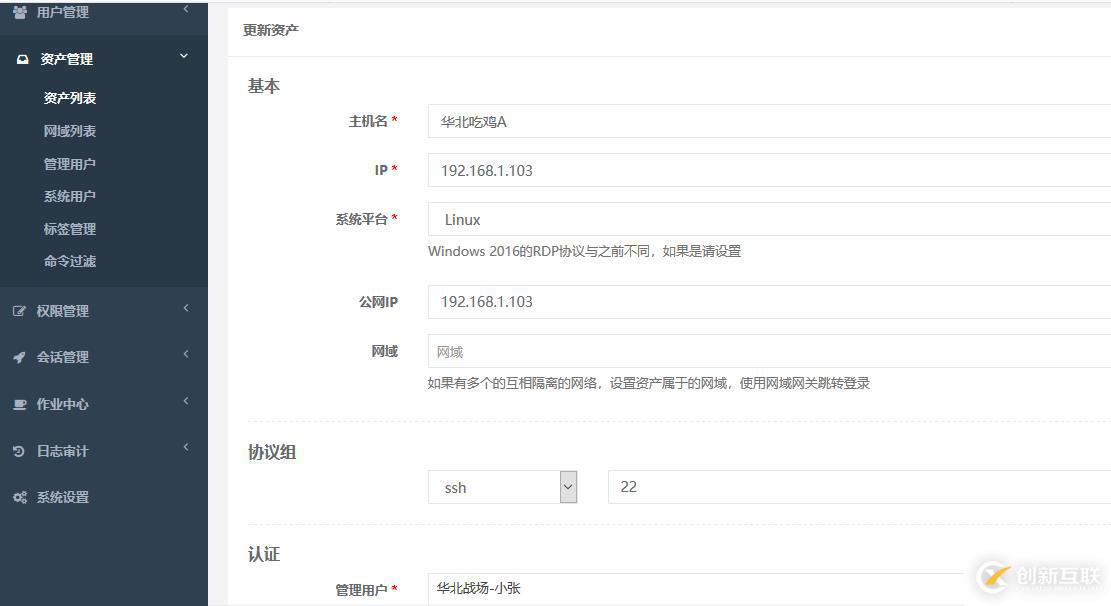Screen dimensions: 1111x606
Task: Collapse the 资产管理 section
Action: [183, 57]
